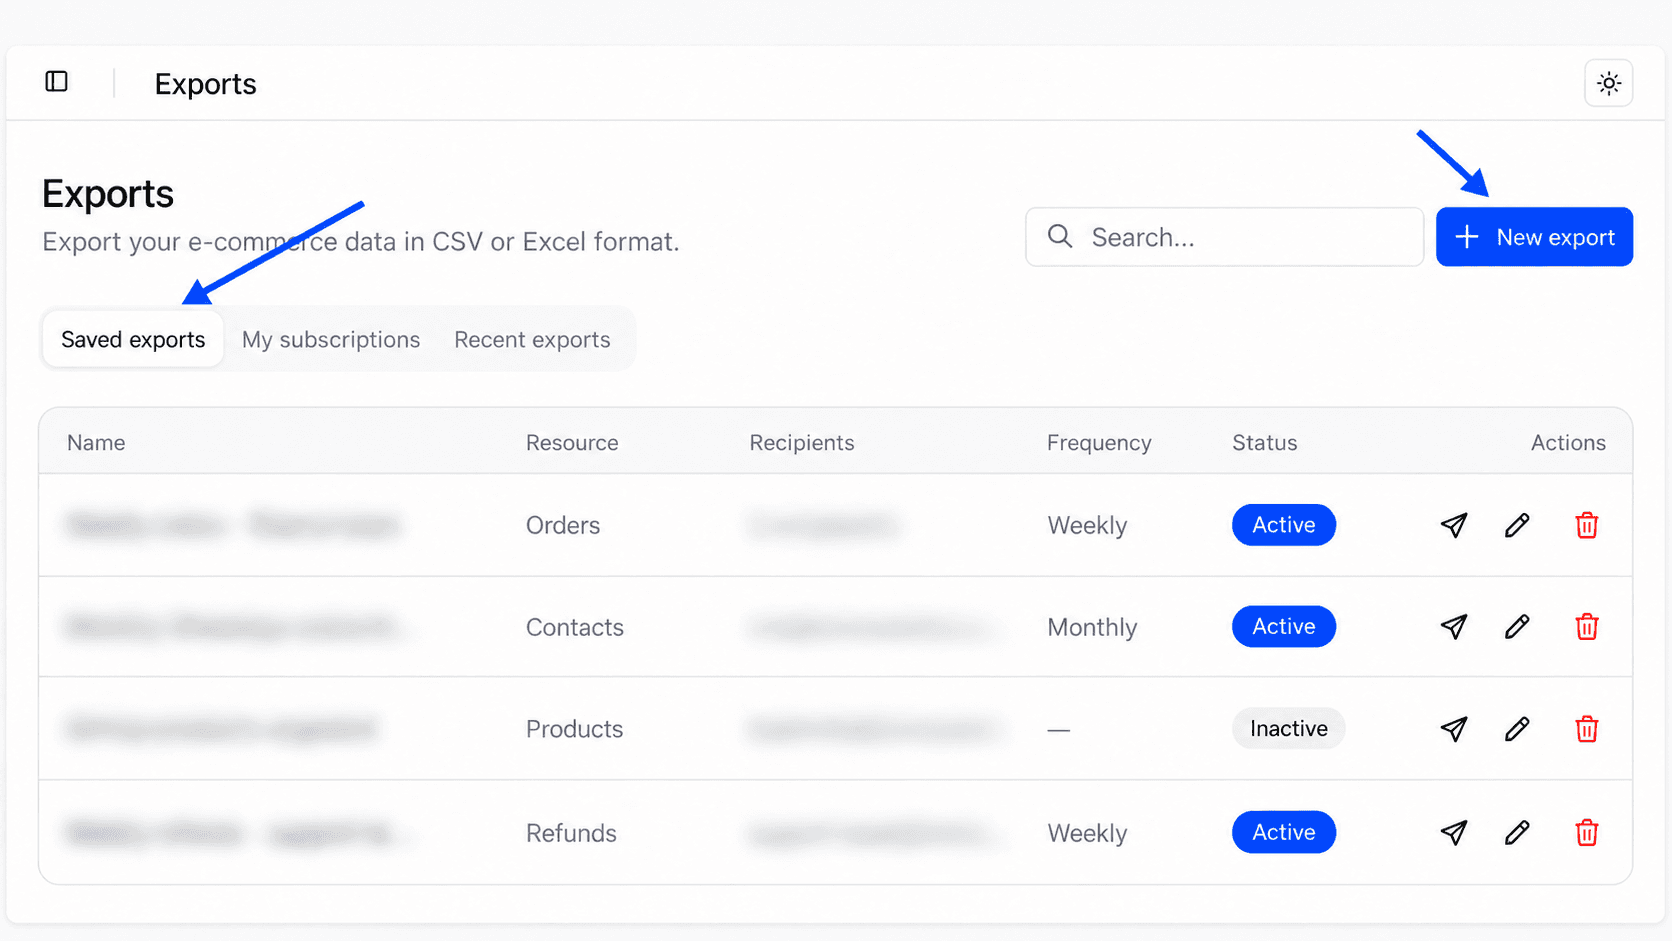Click the Monthly frequency cell

click(1092, 627)
